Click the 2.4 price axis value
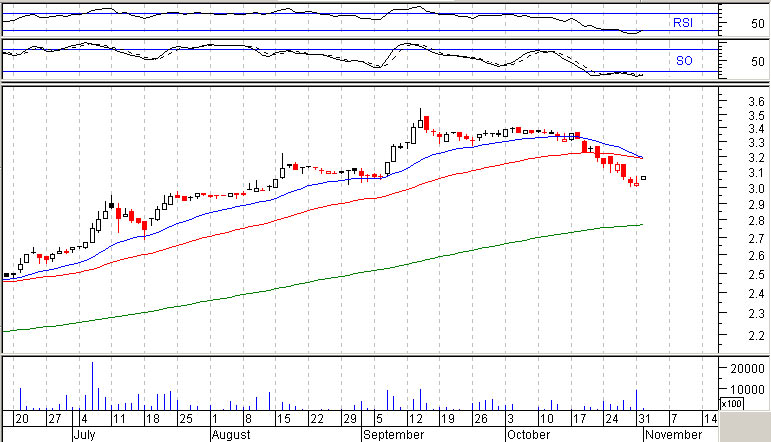The image size is (771, 442). 756,294
